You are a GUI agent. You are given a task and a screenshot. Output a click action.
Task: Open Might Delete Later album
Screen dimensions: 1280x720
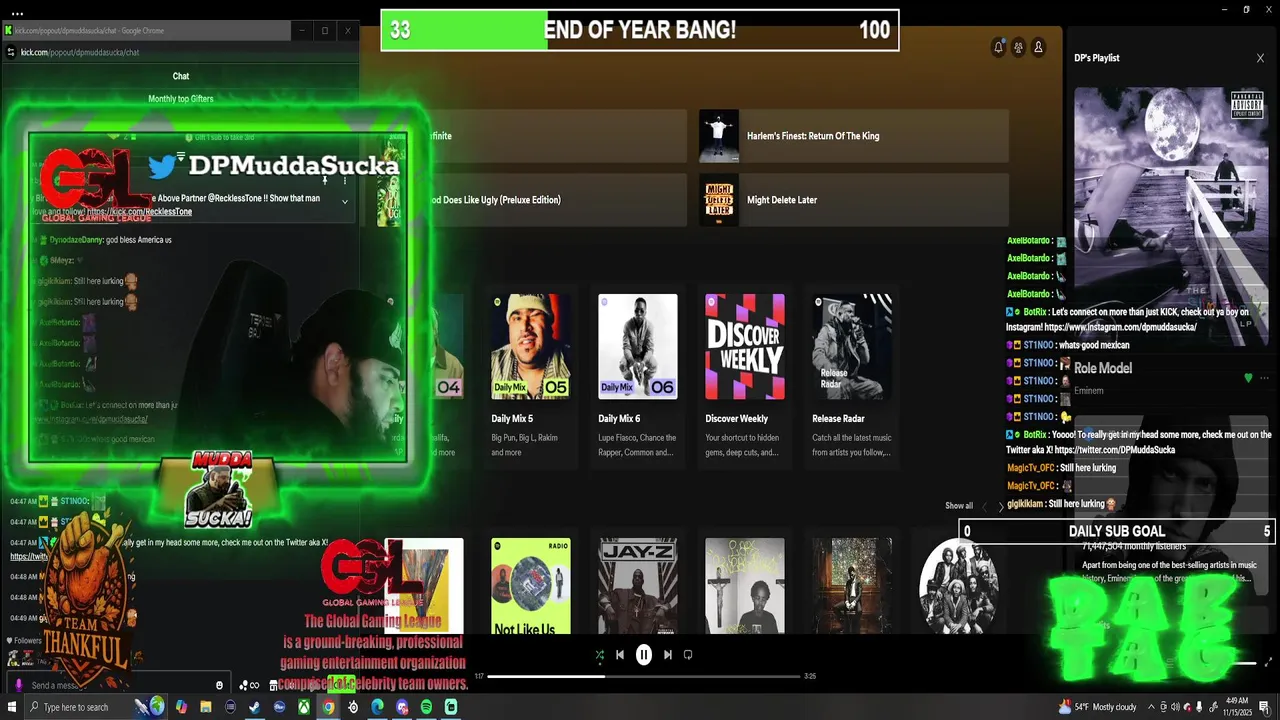tap(854, 200)
